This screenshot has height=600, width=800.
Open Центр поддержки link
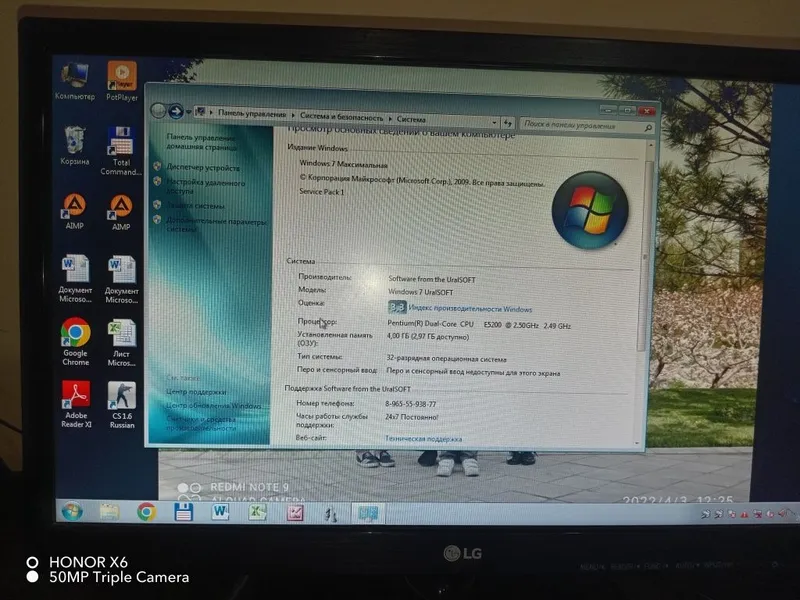(x=195, y=392)
